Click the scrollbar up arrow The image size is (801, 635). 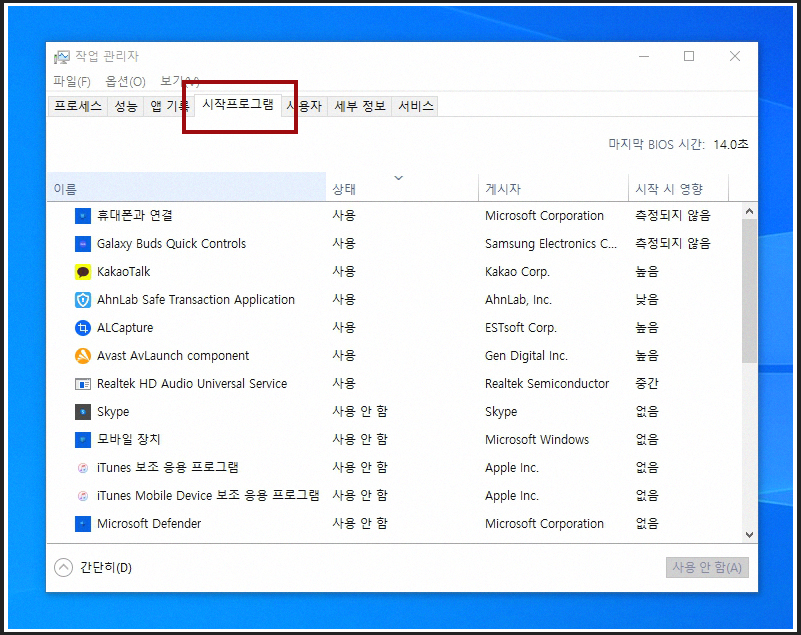pyautogui.click(x=749, y=211)
